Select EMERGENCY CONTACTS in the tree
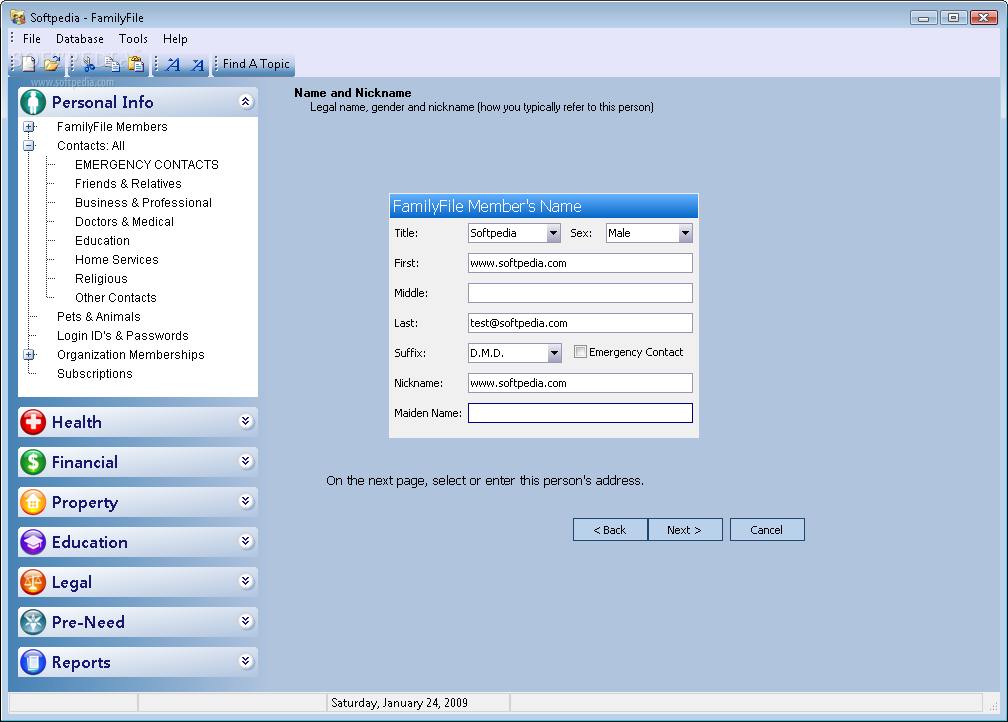 pos(147,165)
